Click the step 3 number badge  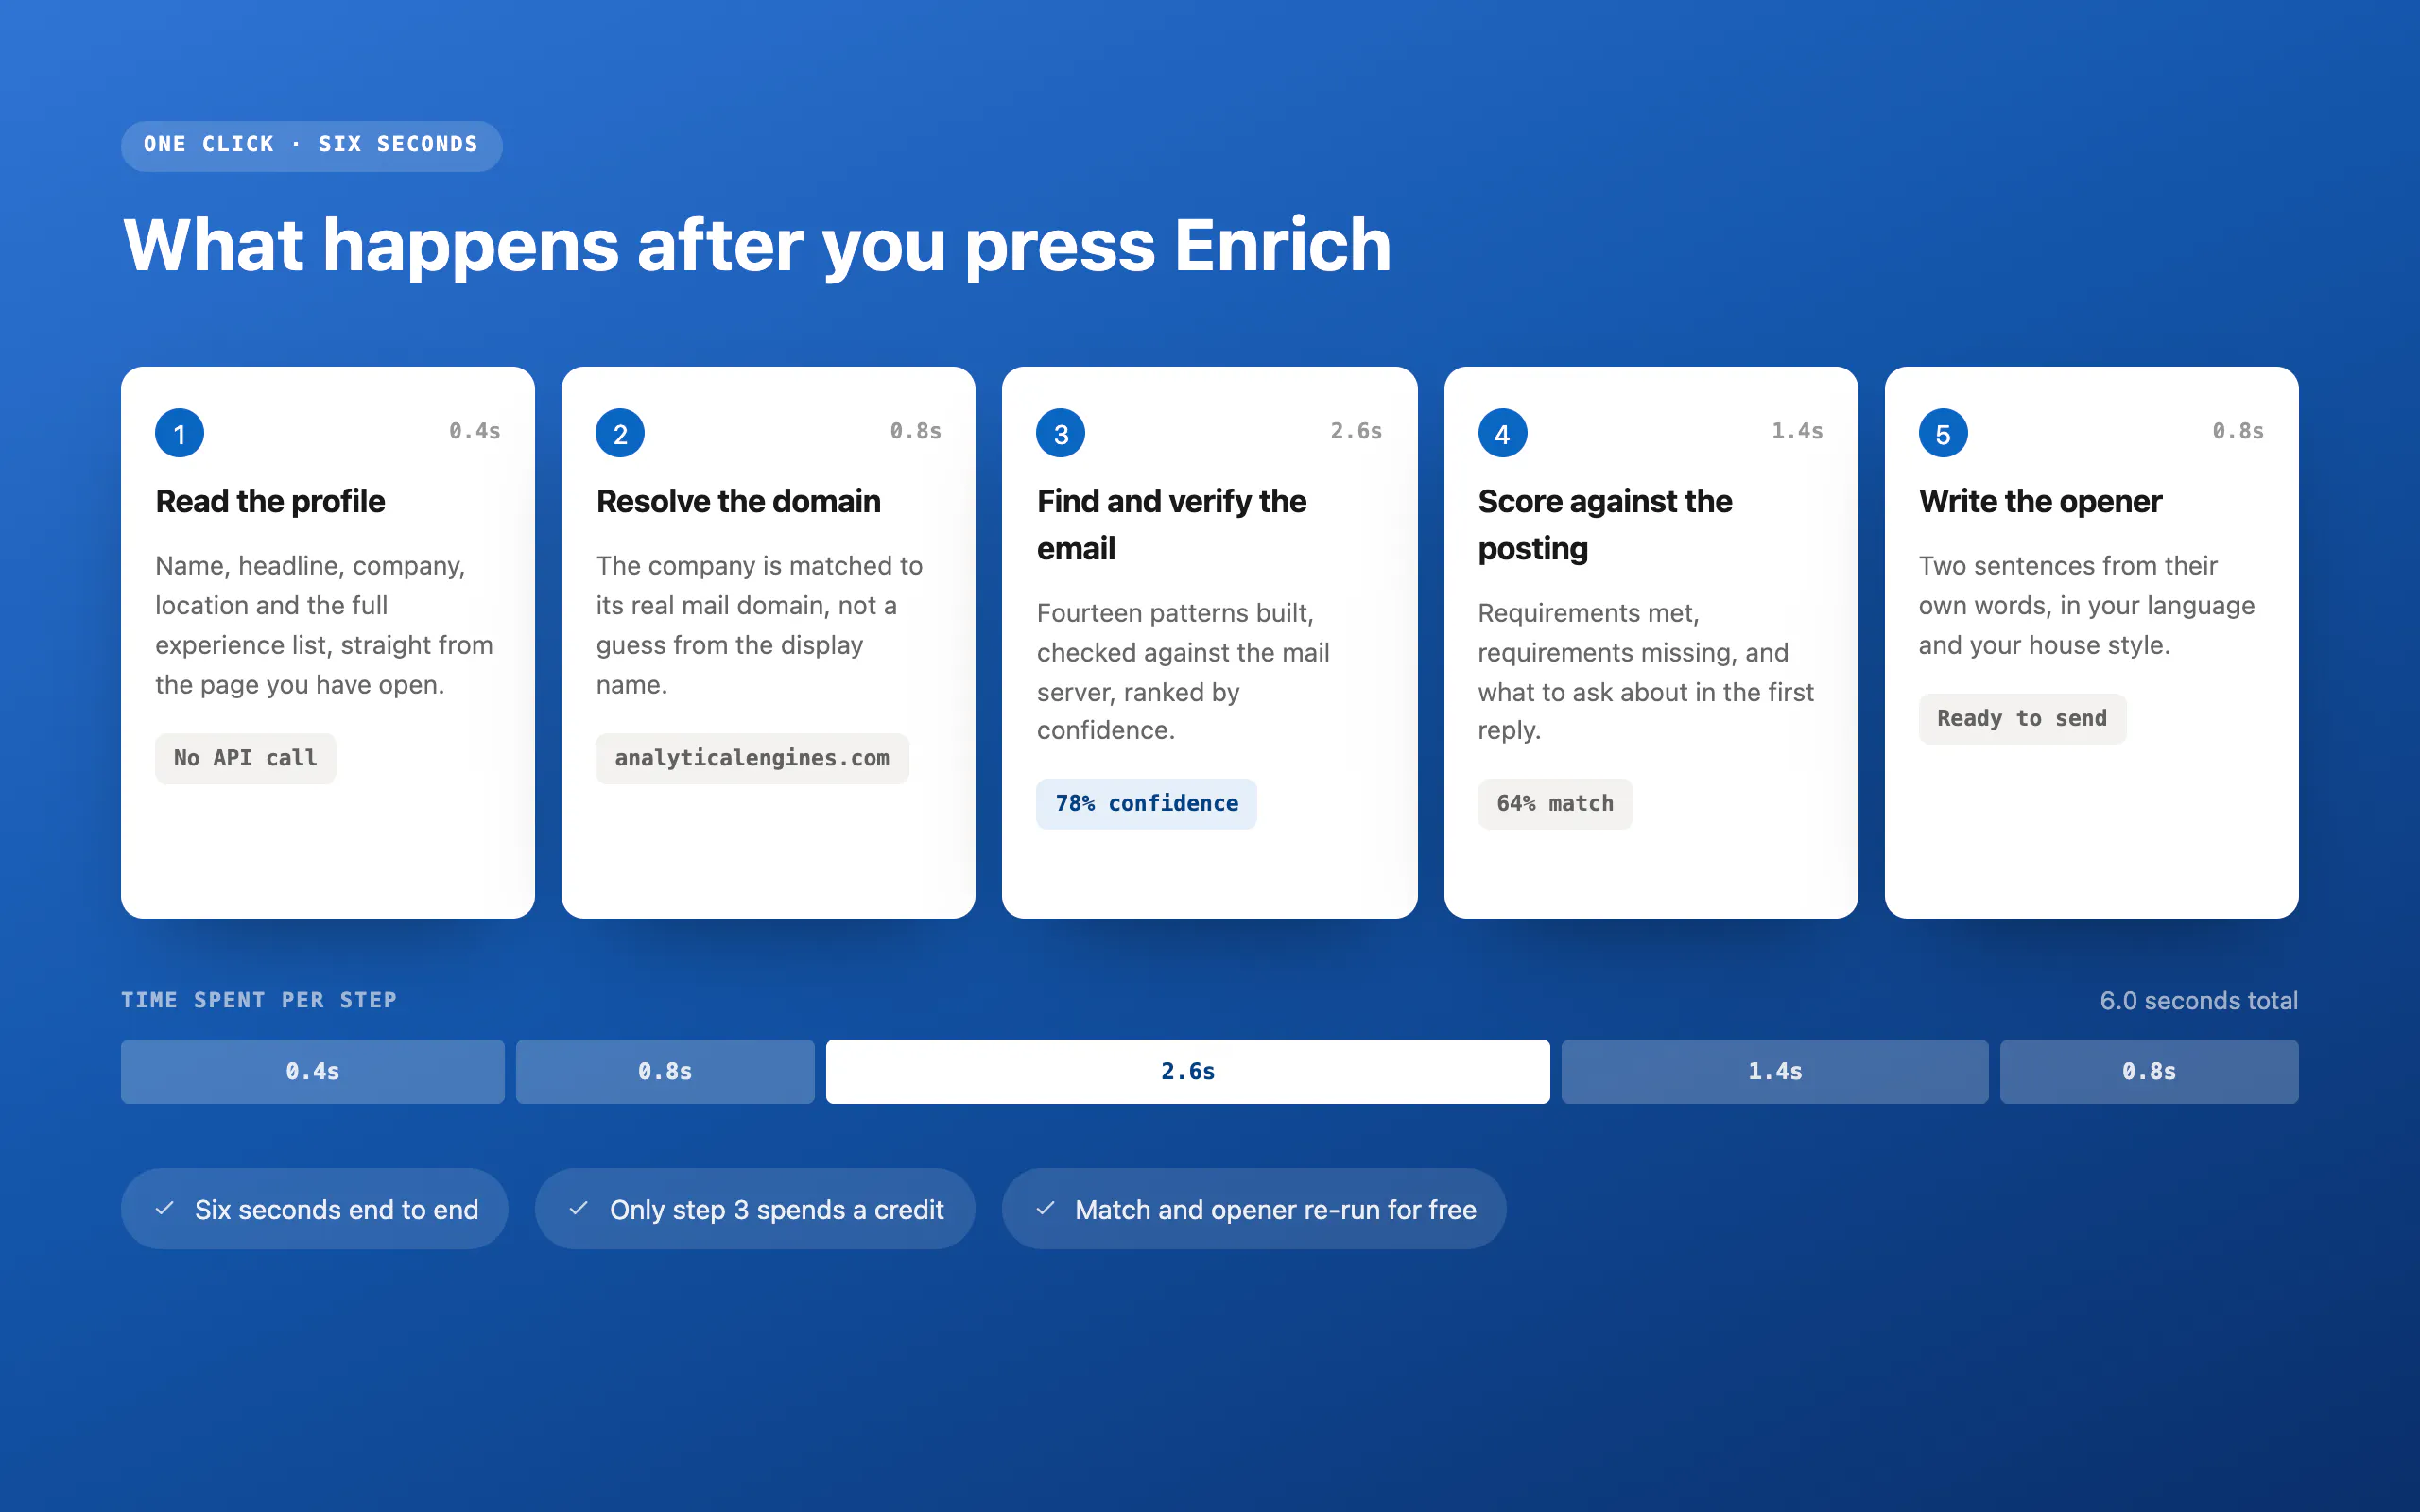click(x=1061, y=433)
